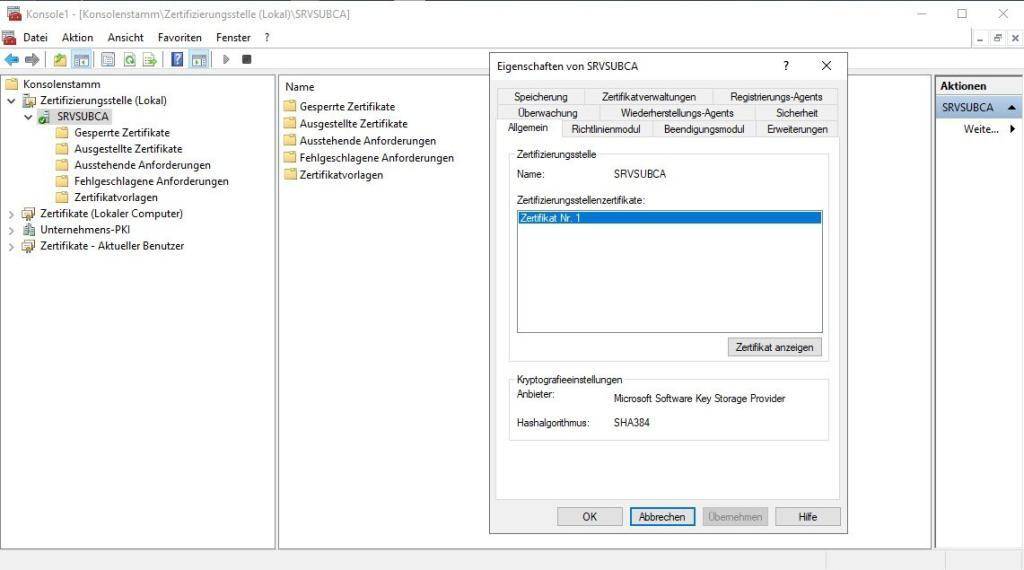This screenshot has width=1024, height=570.
Task: Open the Fenster menu
Action: pos(233,38)
